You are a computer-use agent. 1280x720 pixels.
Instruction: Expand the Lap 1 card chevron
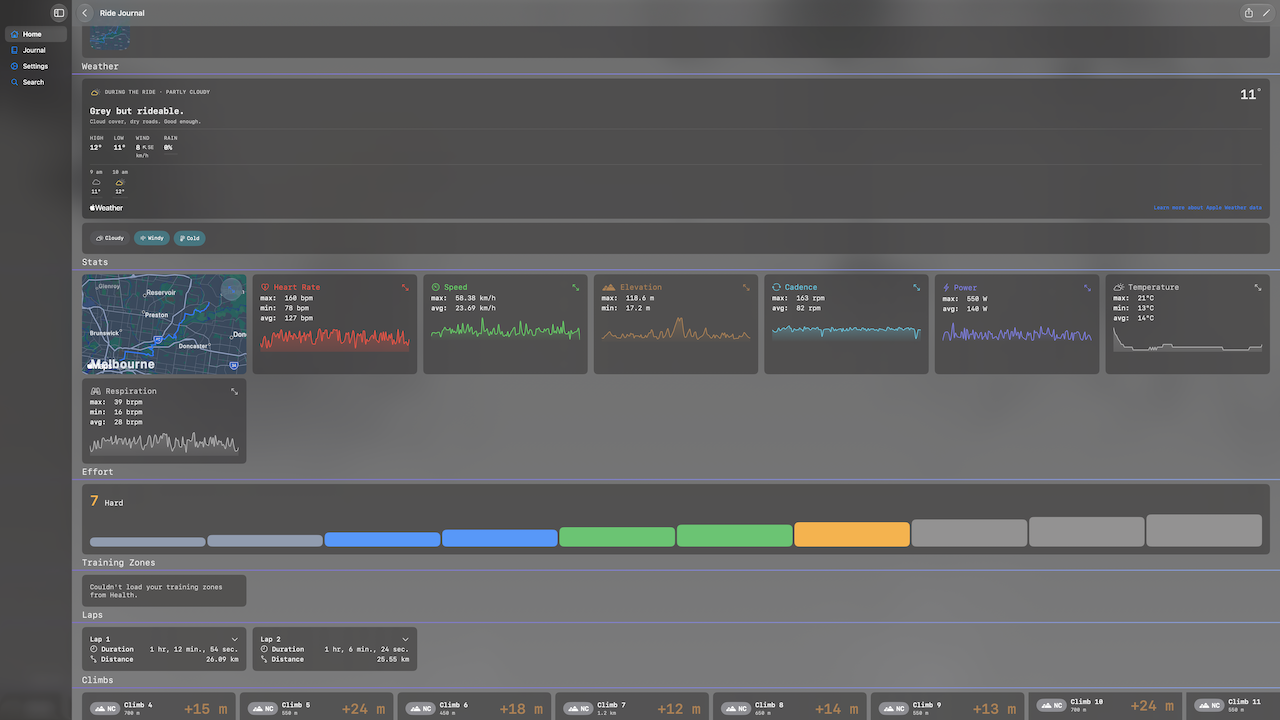tap(235, 639)
